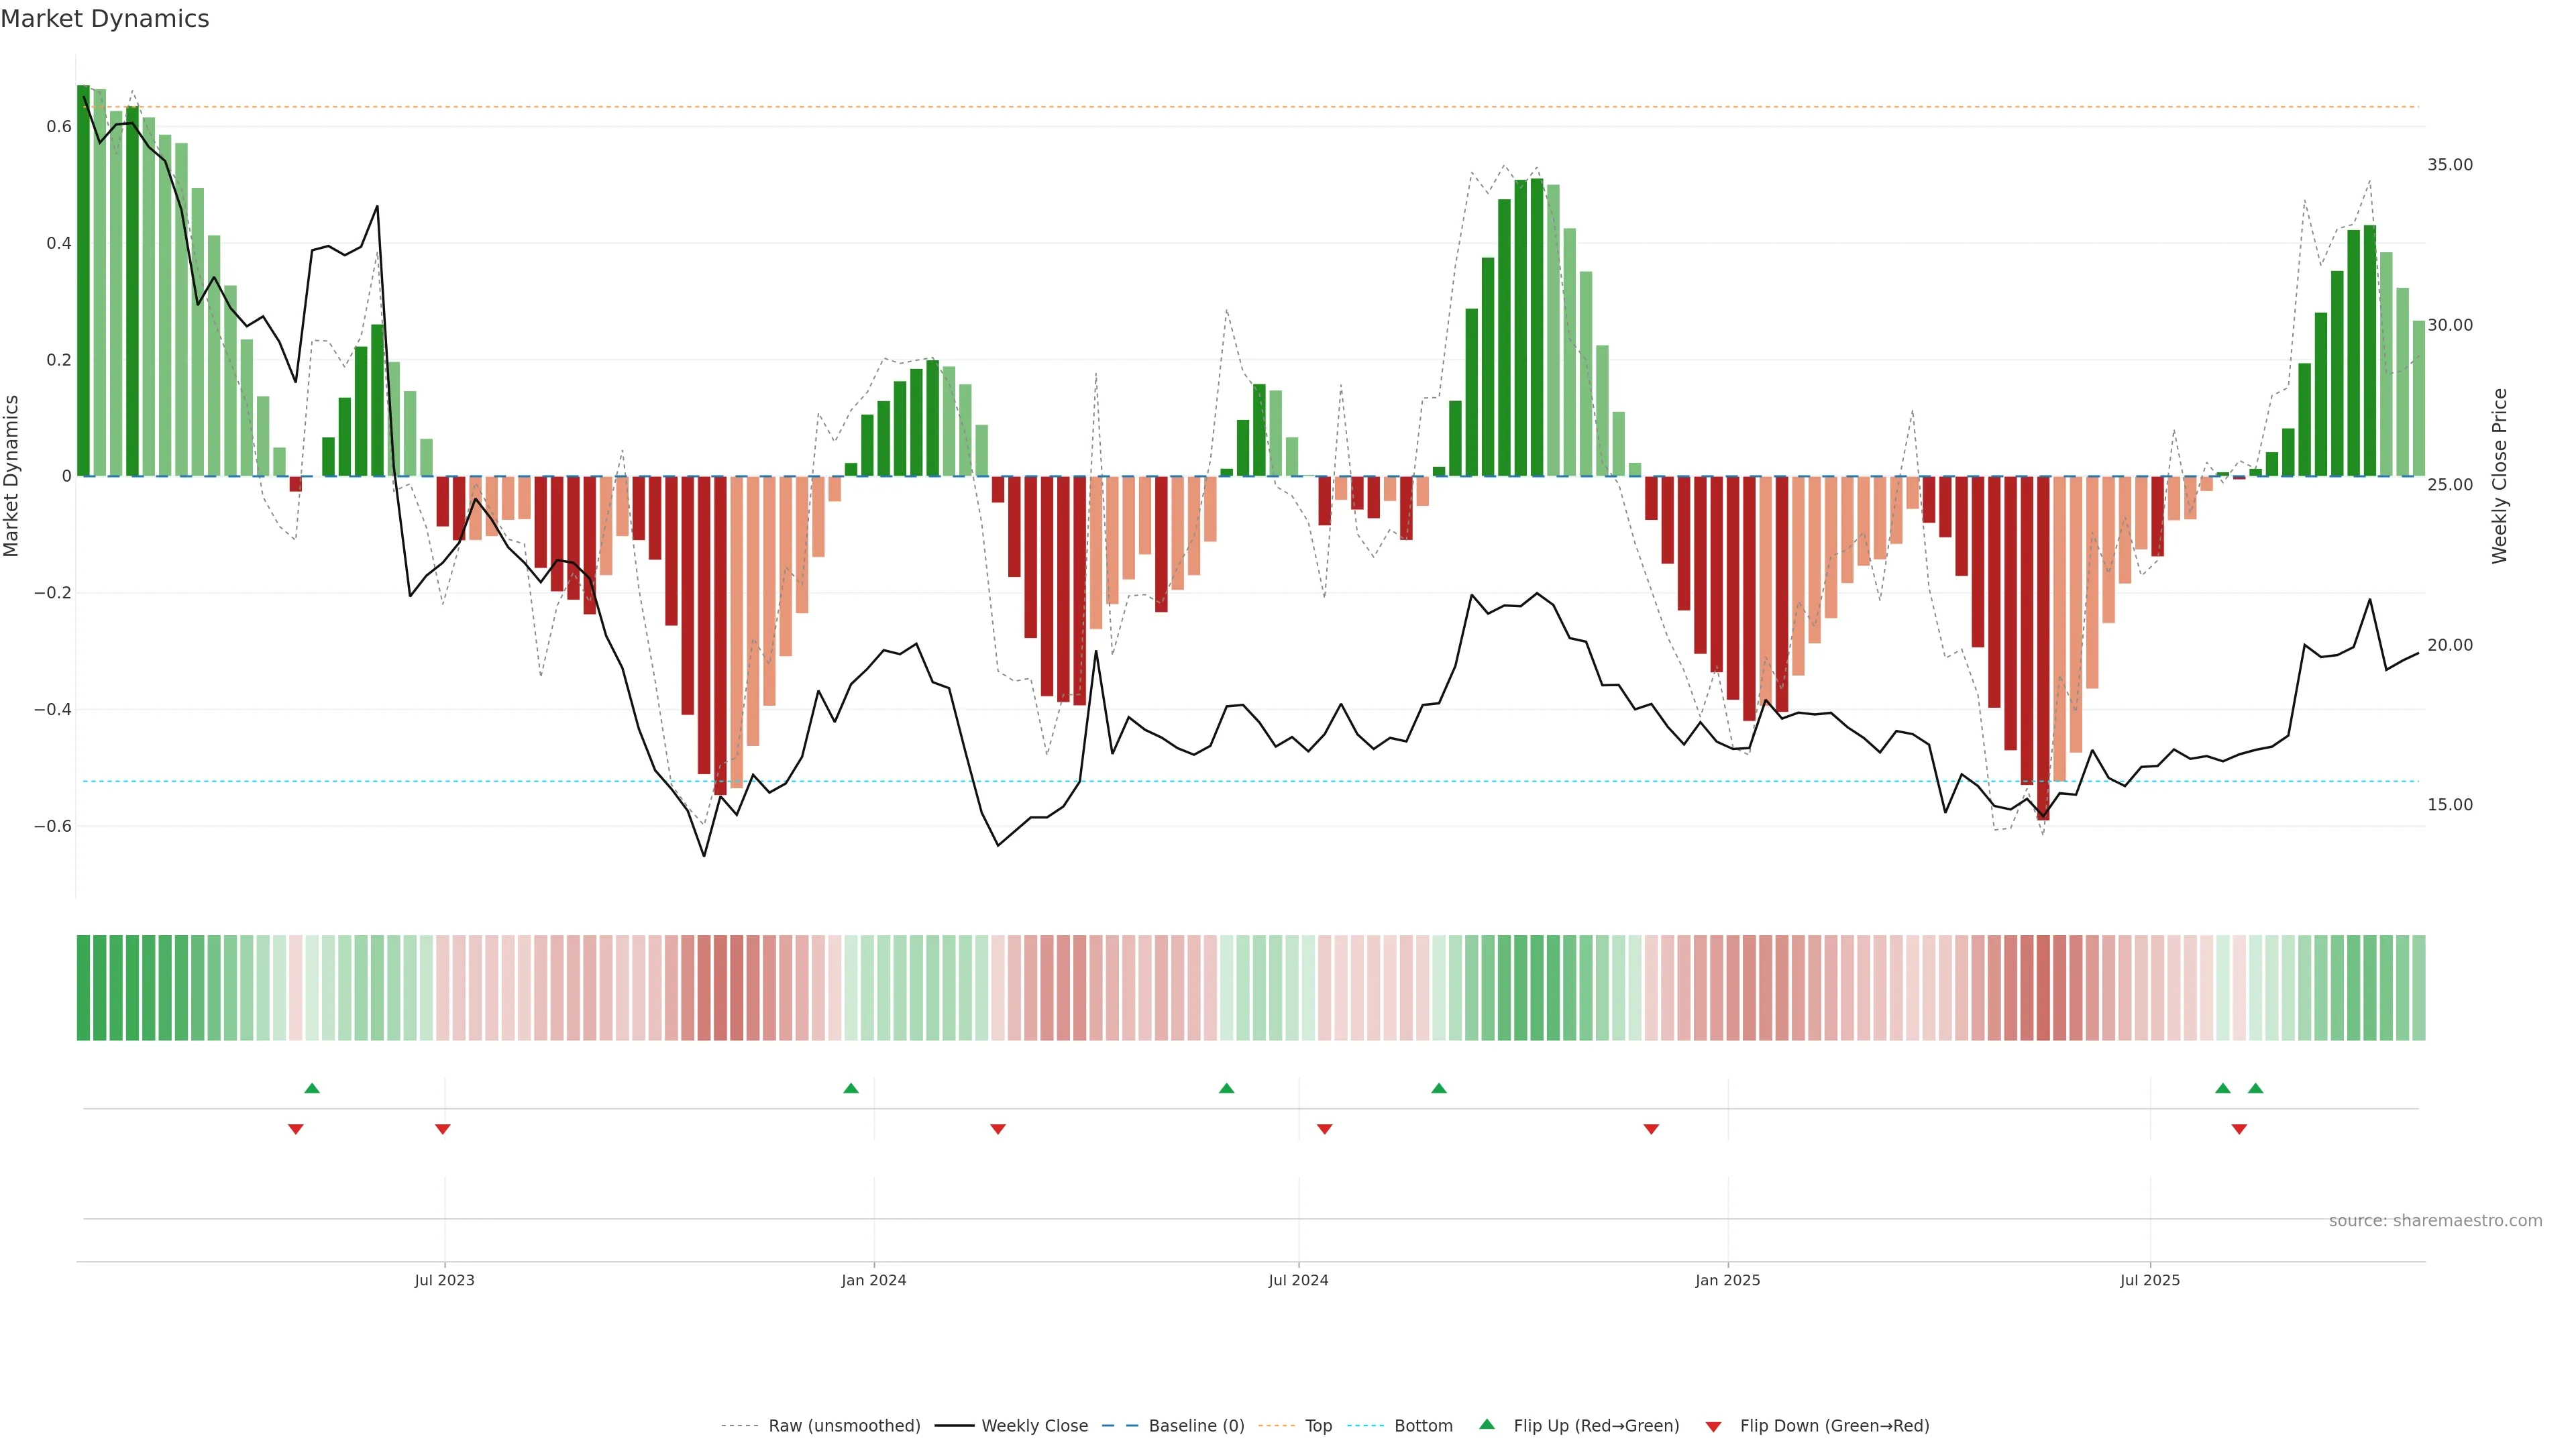Click the red Flip Down legend triangle

pyautogui.click(x=1713, y=1426)
